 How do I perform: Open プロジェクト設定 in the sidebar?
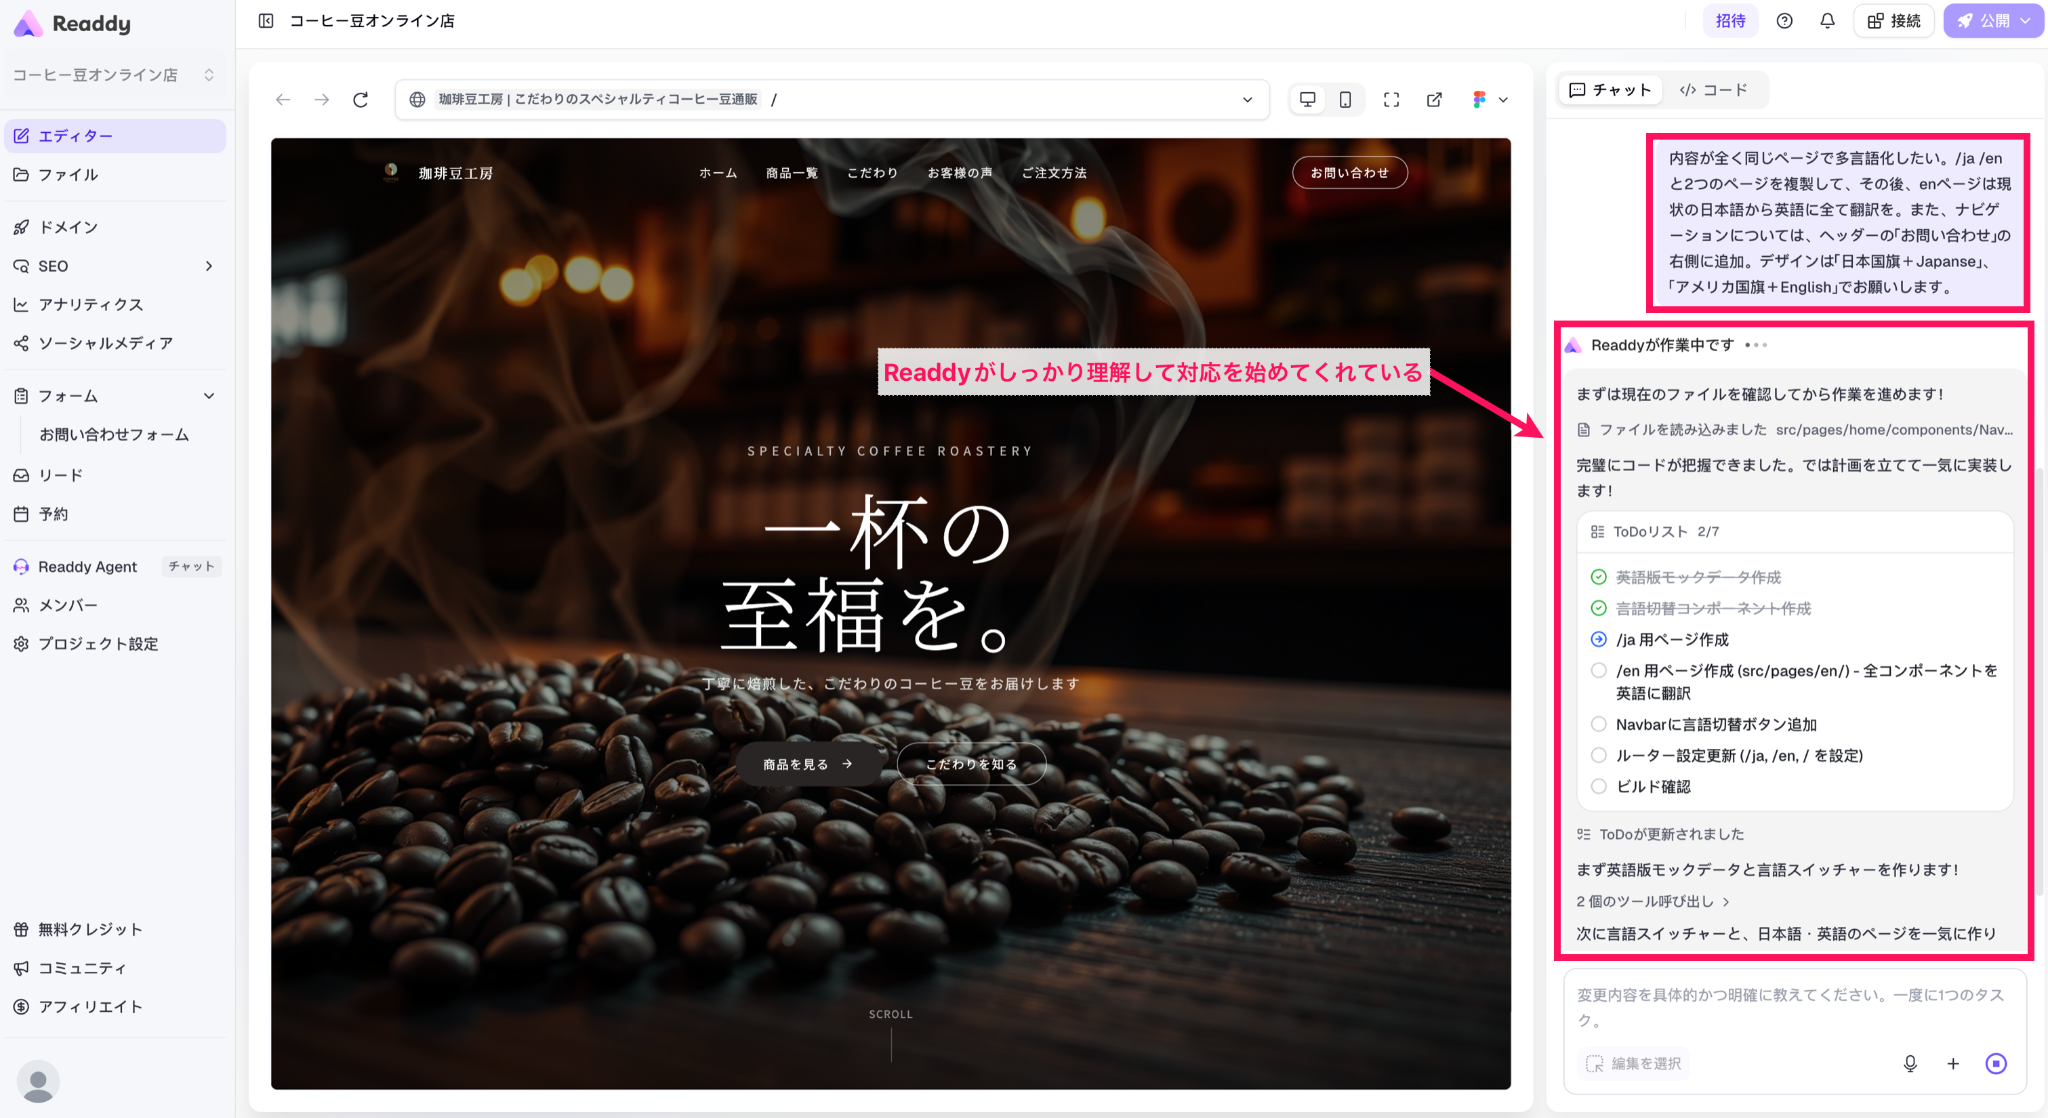[x=116, y=644]
